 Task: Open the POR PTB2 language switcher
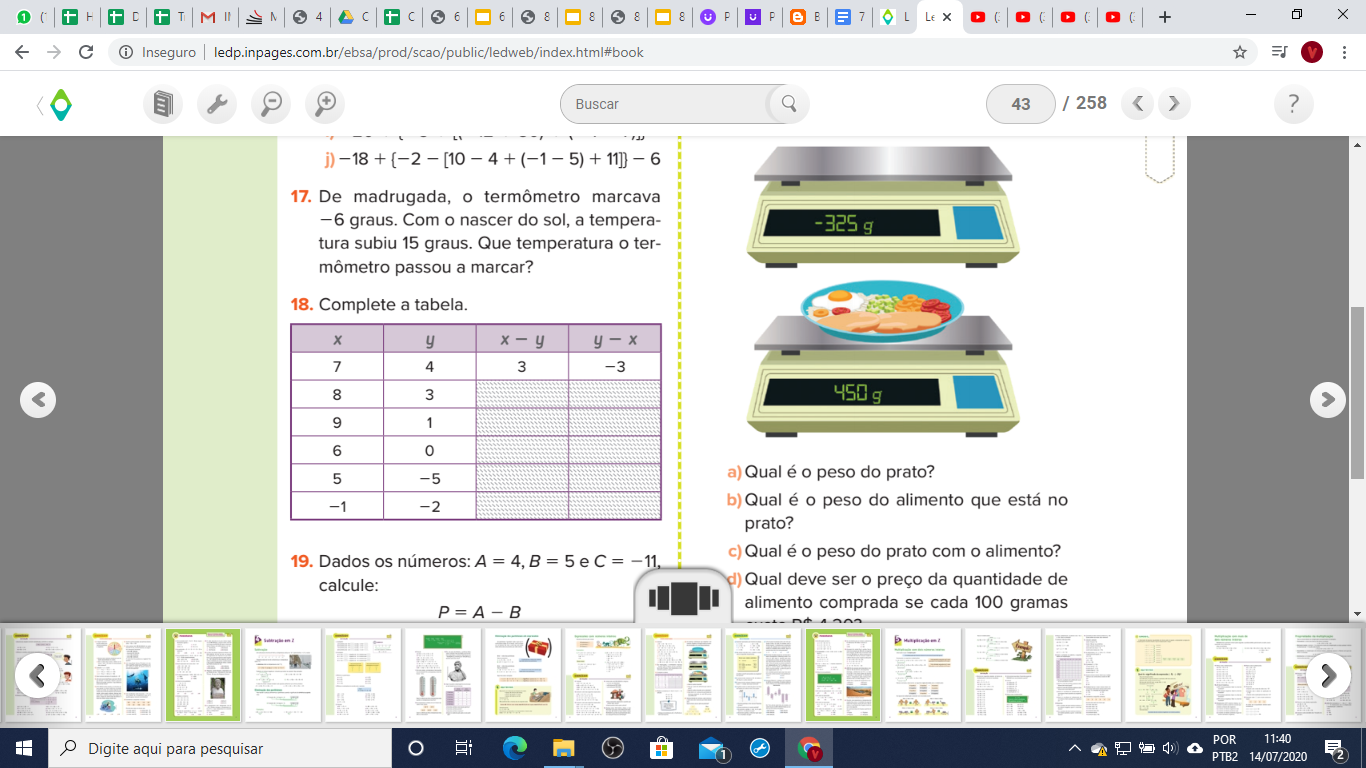coord(1224,748)
